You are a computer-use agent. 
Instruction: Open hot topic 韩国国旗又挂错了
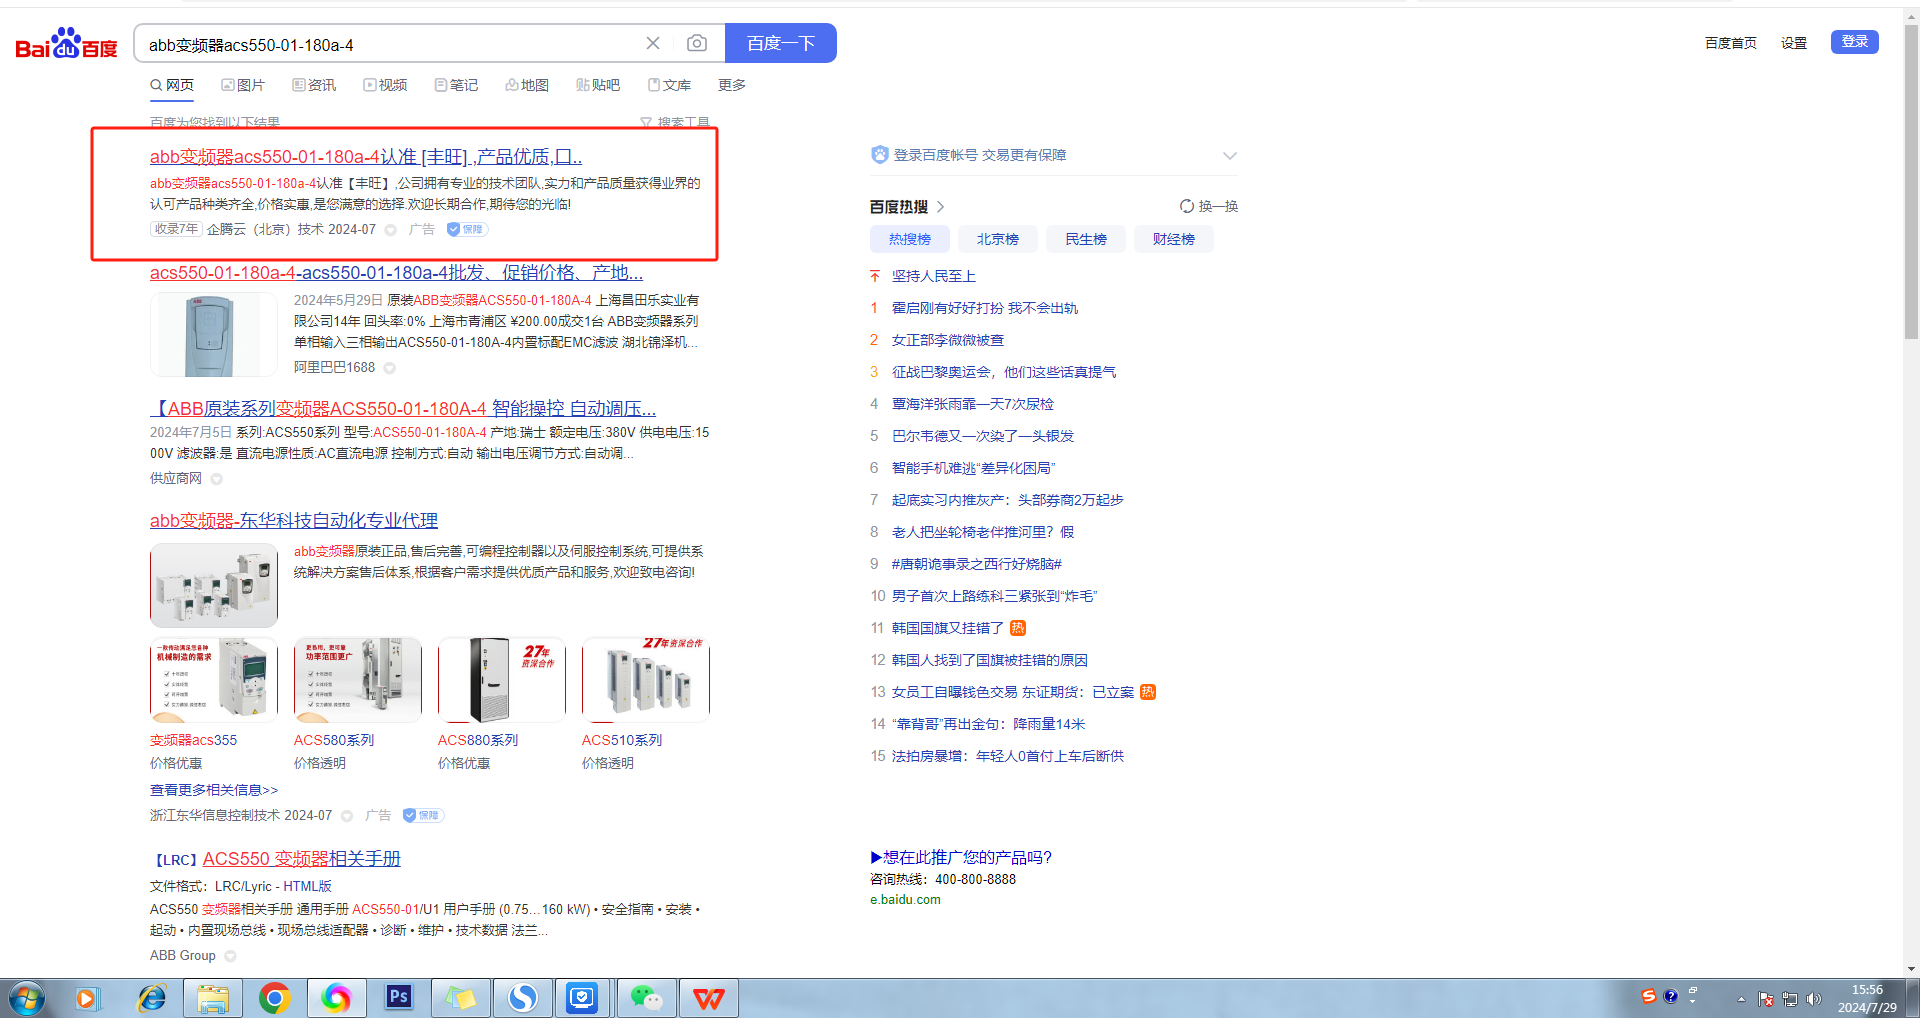tap(948, 628)
